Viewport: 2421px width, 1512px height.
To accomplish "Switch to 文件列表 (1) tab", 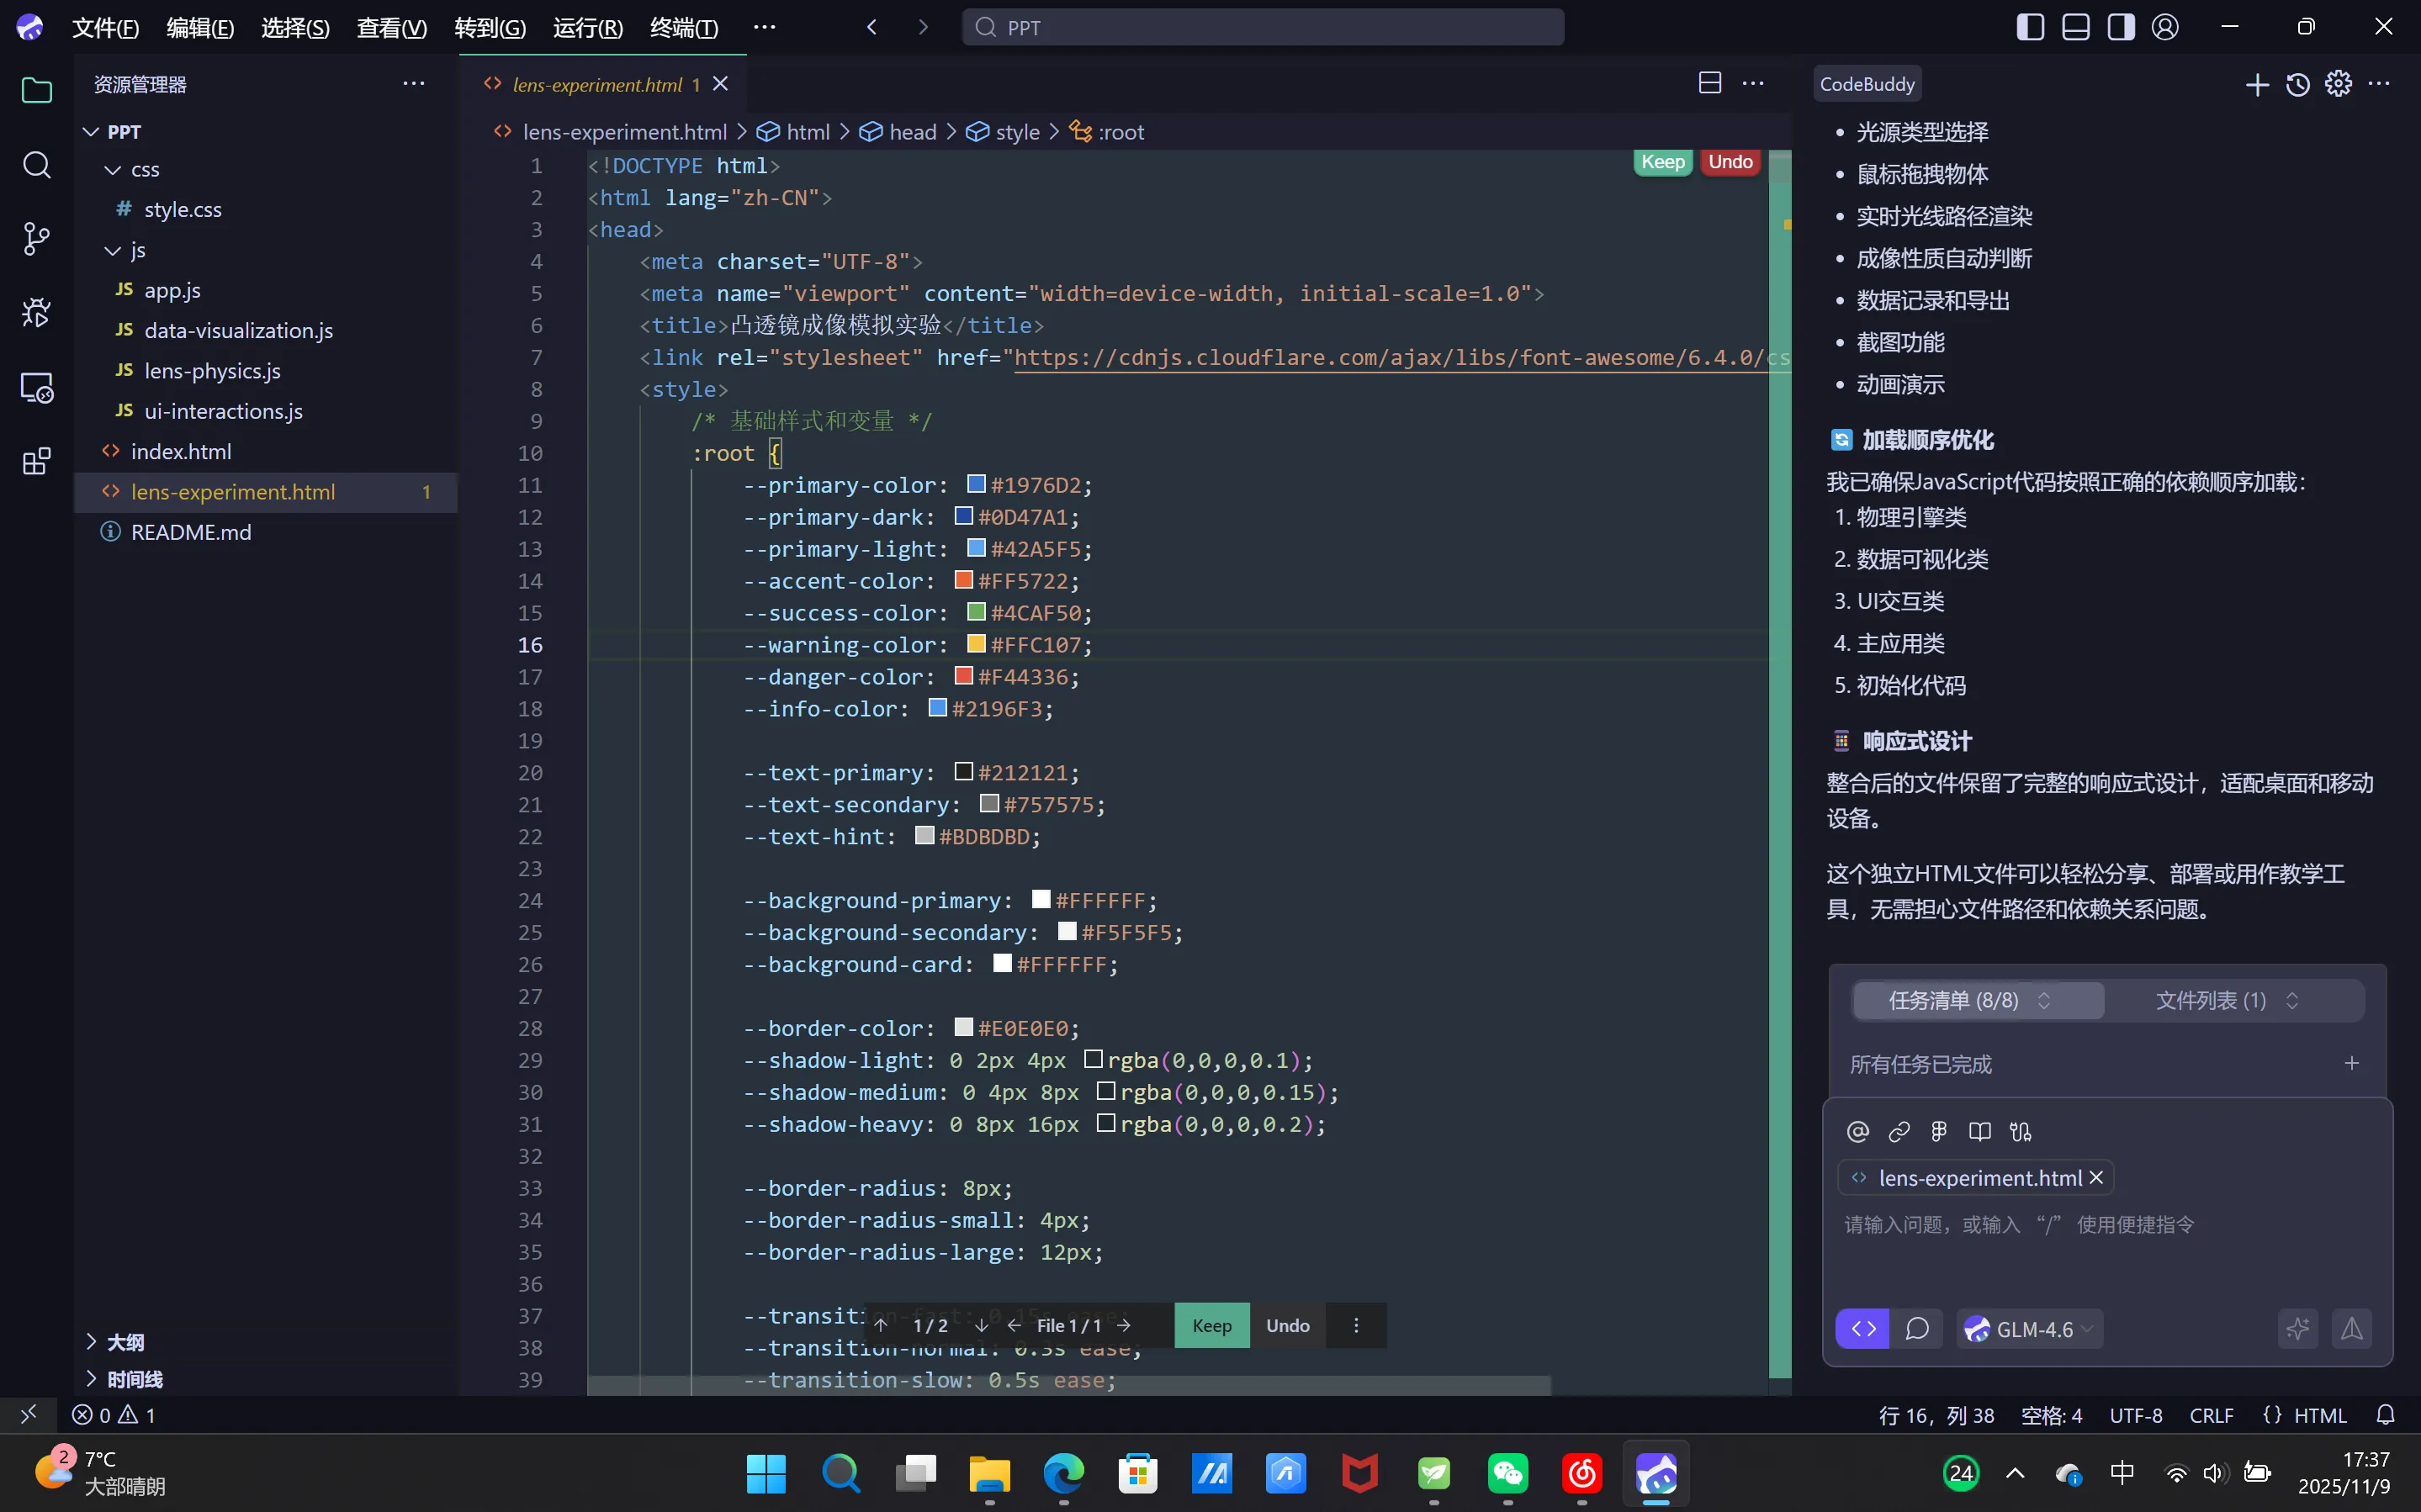I will [x=2227, y=1001].
